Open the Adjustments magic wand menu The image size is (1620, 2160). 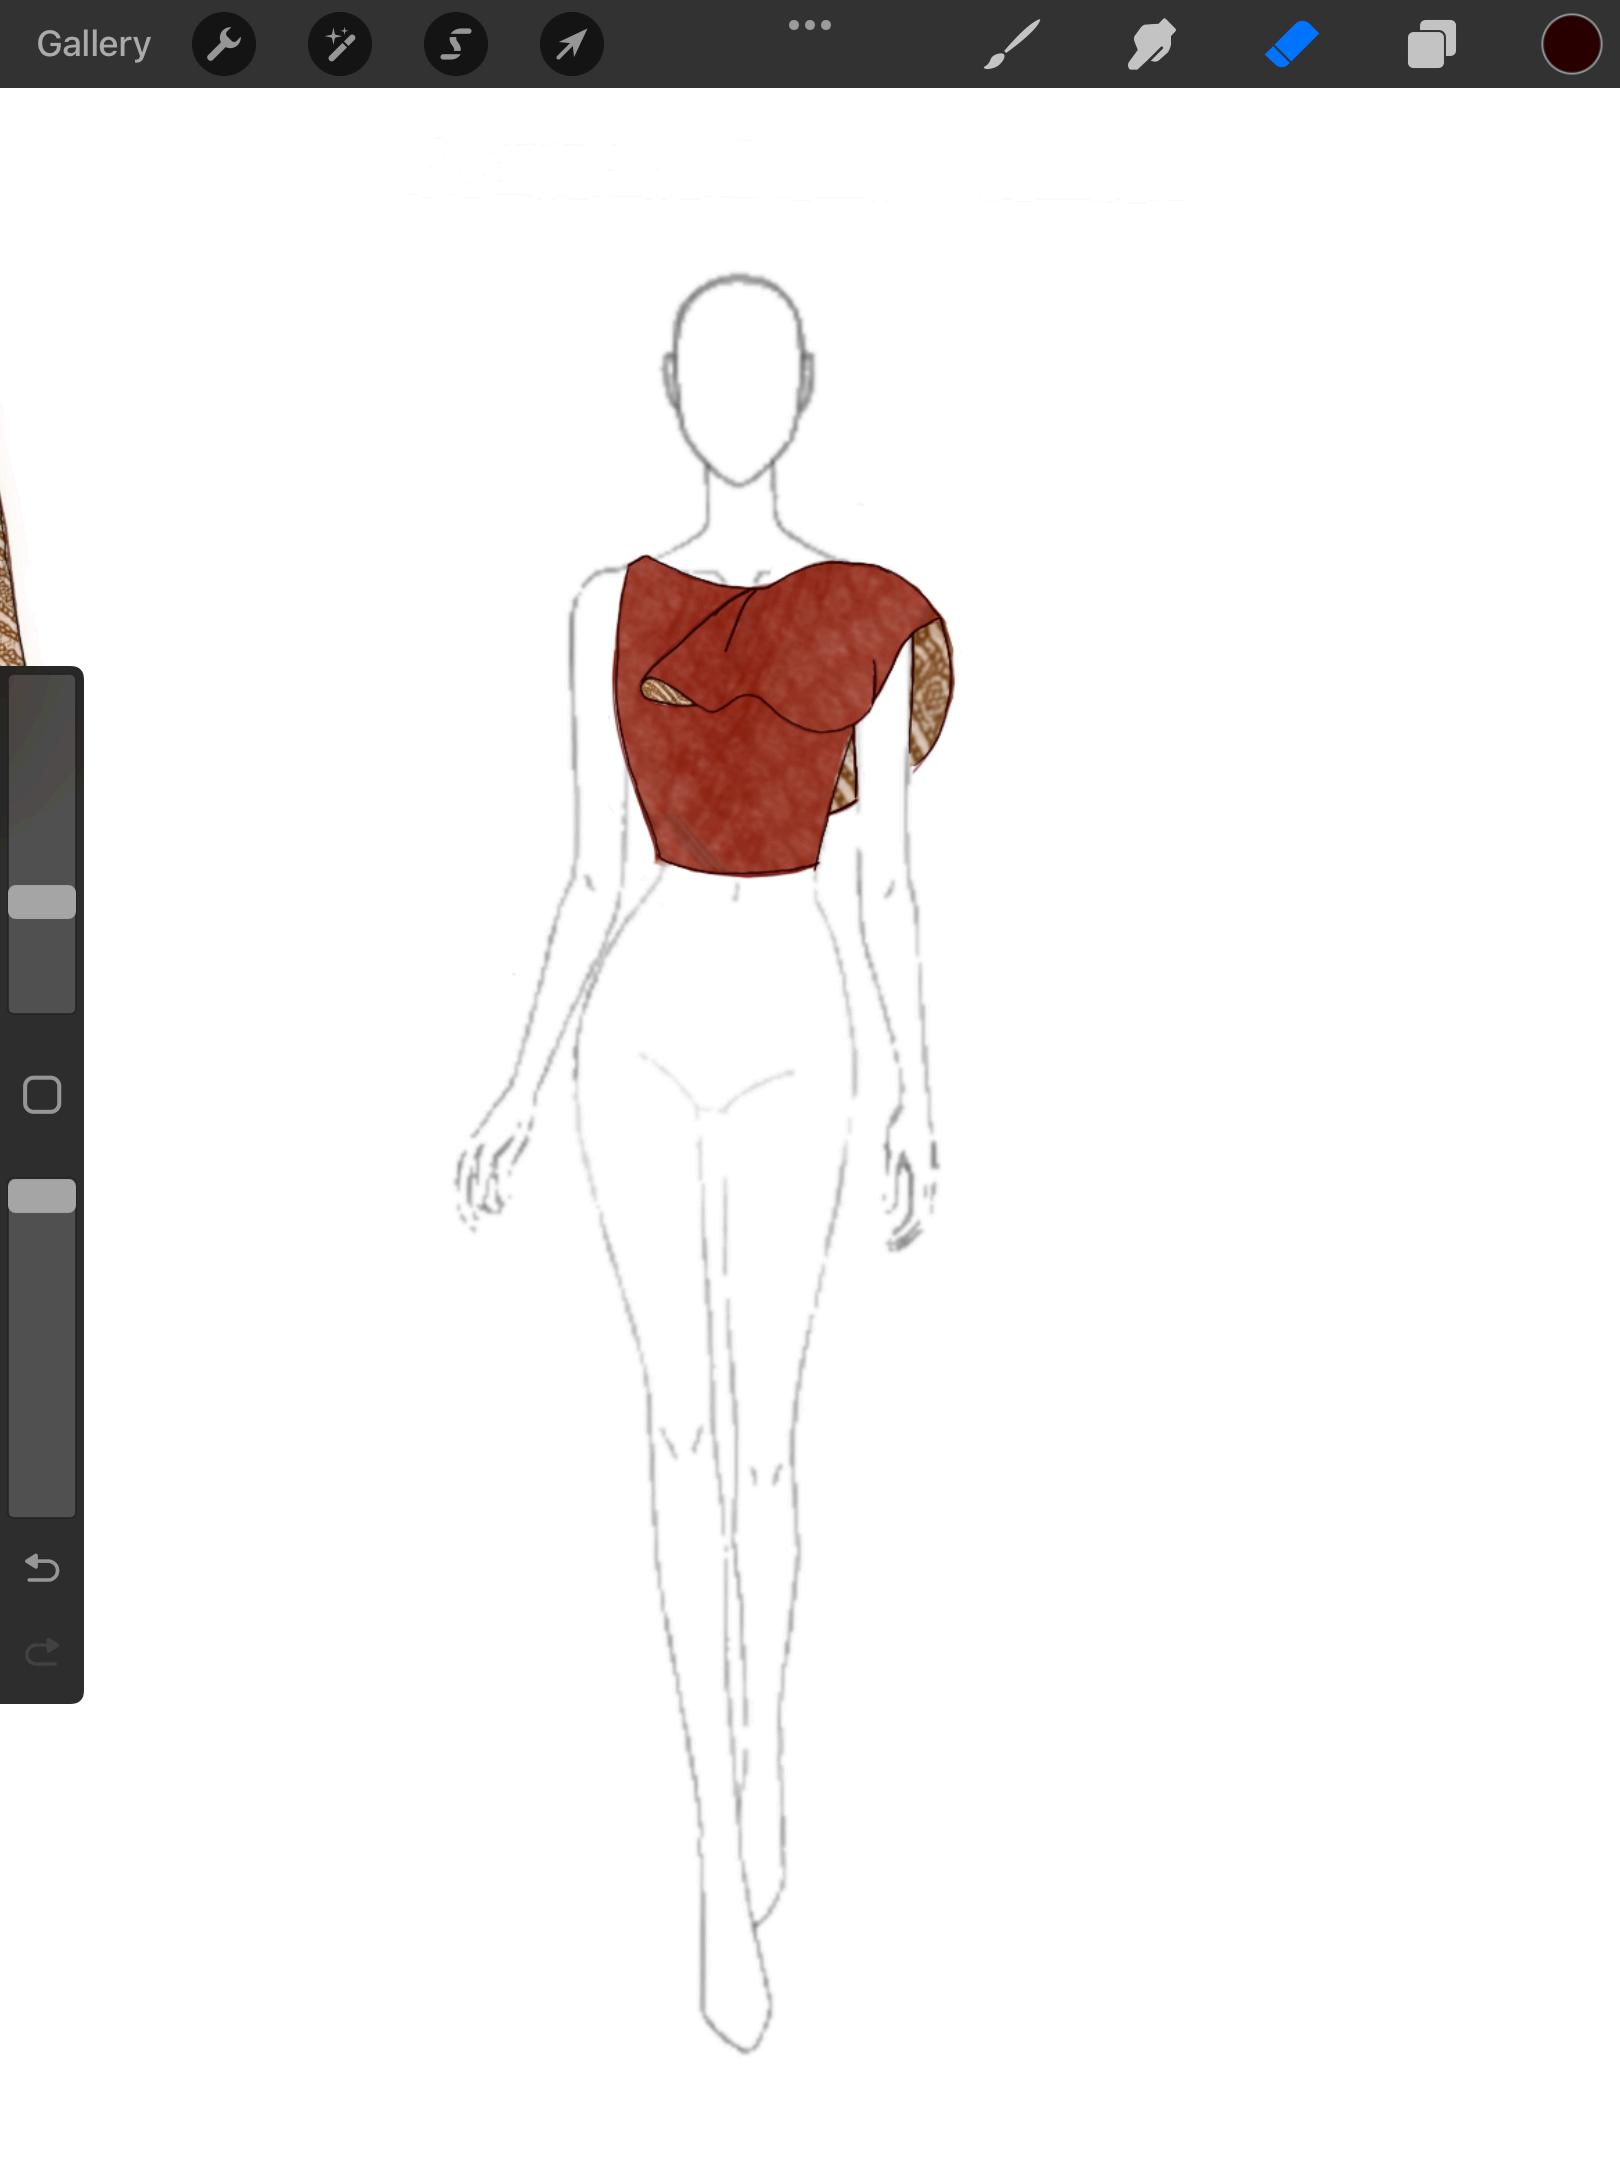coord(340,44)
